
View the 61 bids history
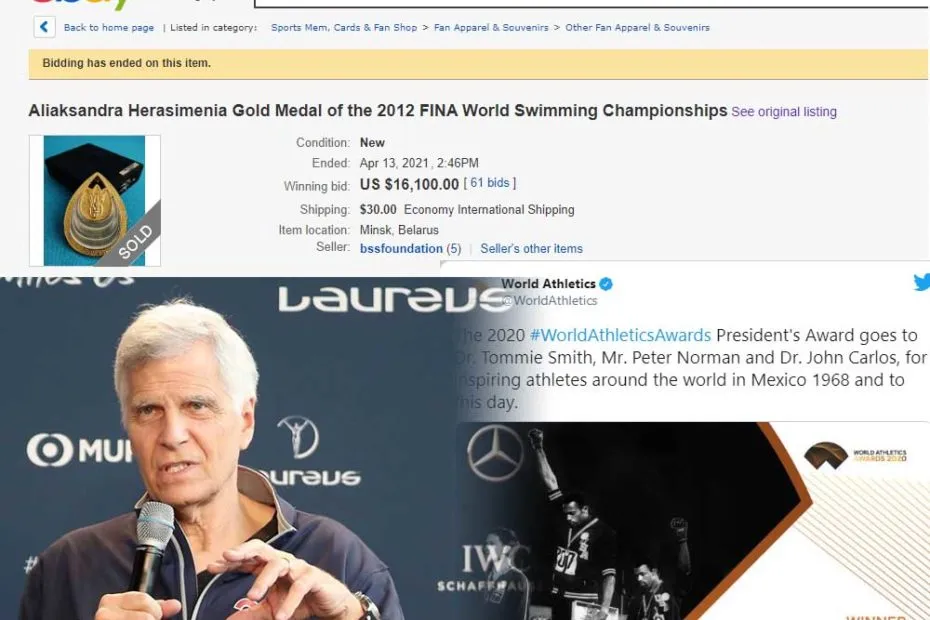(489, 183)
